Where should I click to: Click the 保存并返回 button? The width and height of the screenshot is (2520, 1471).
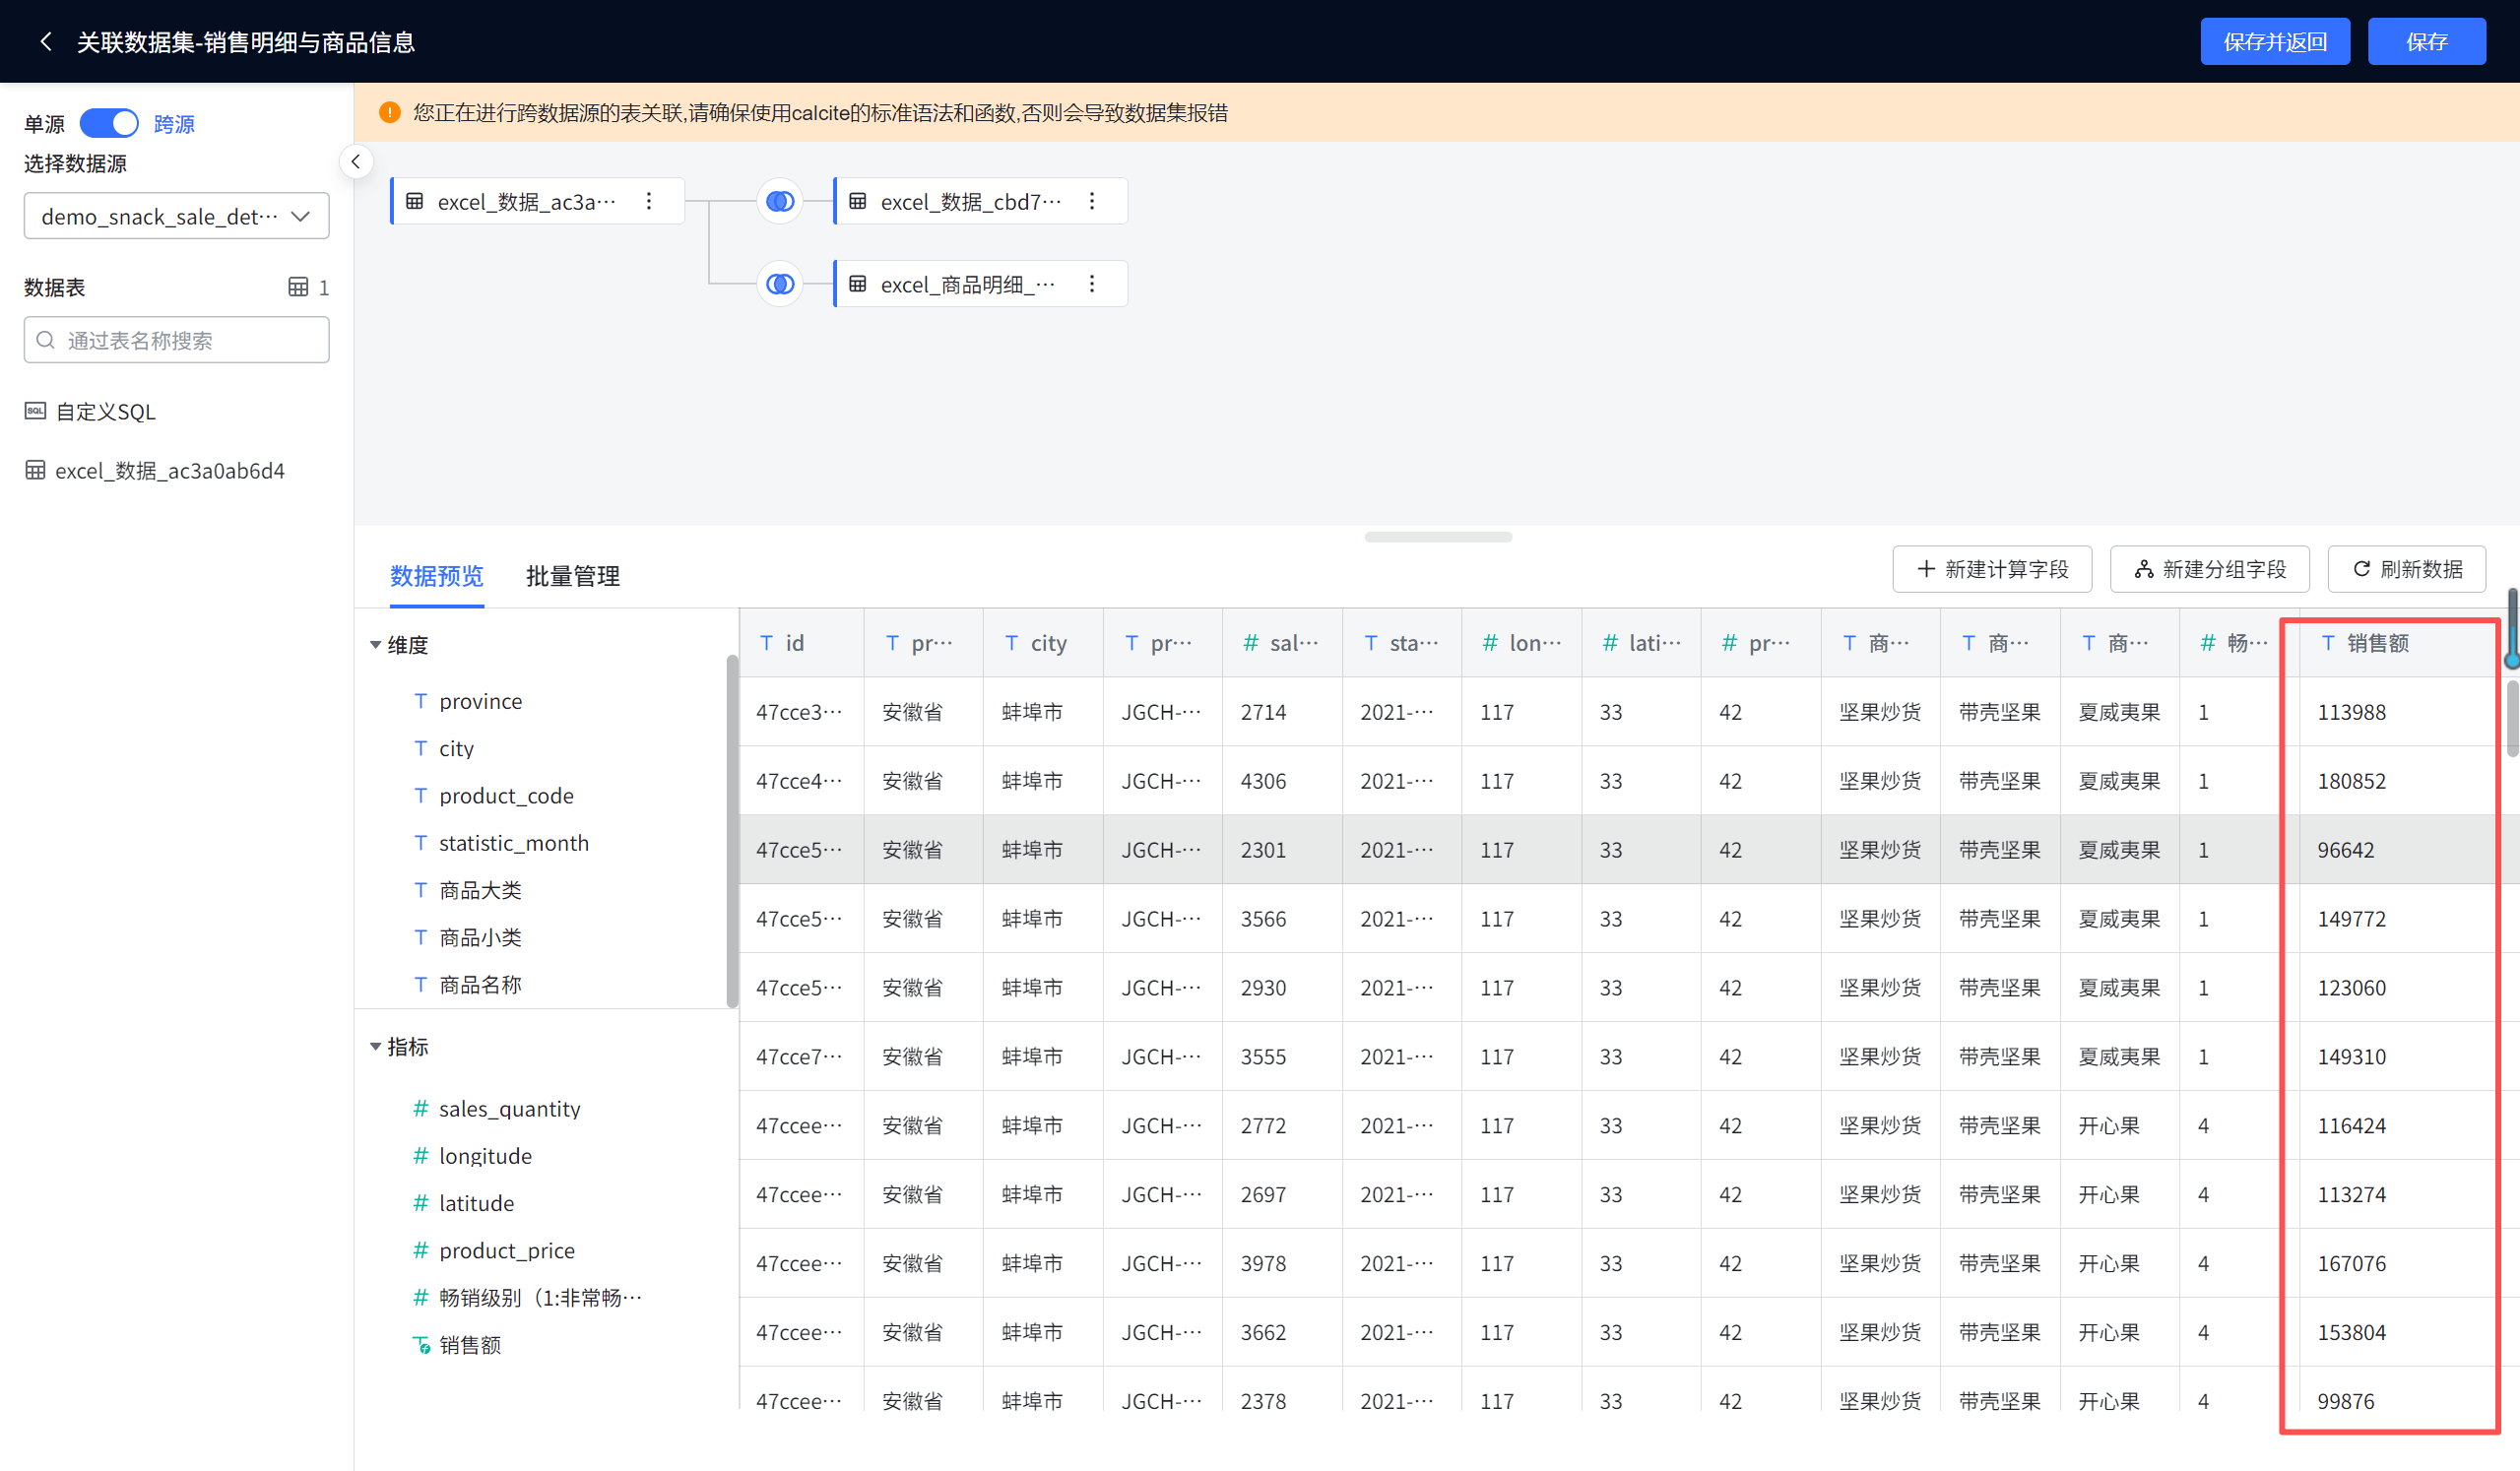pyautogui.click(x=2274, y=42)
